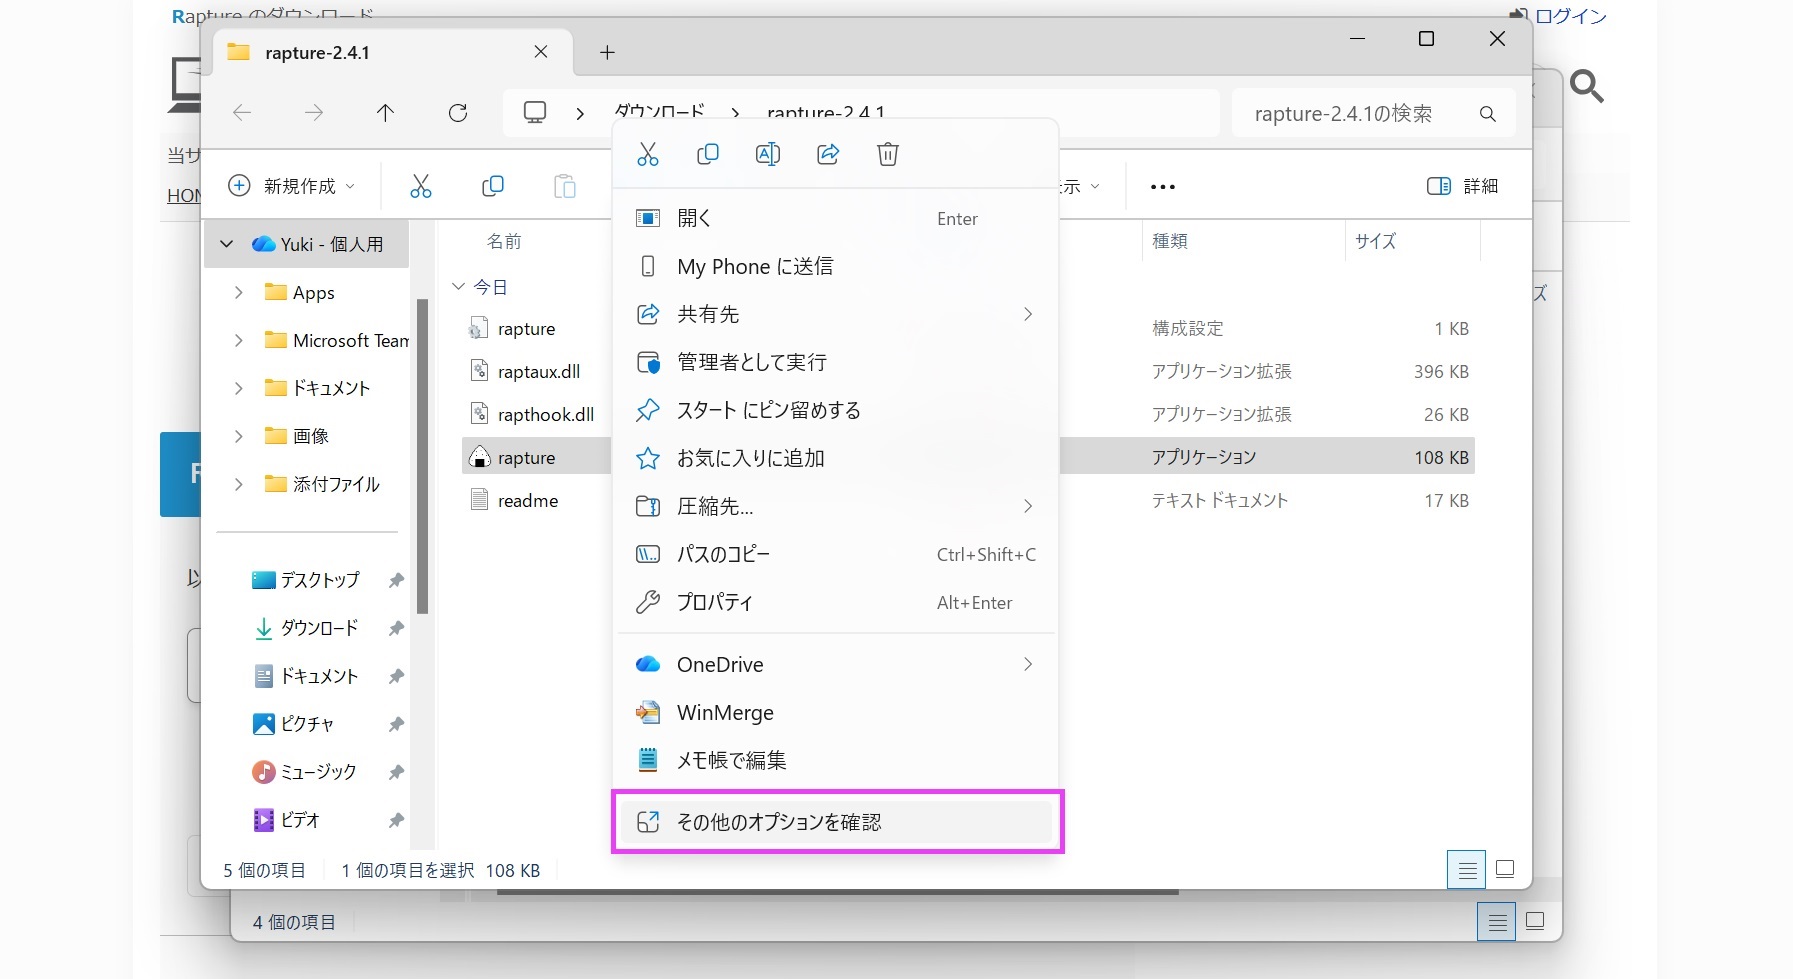Open プロパティ from the context menu

tap(715, 602)
